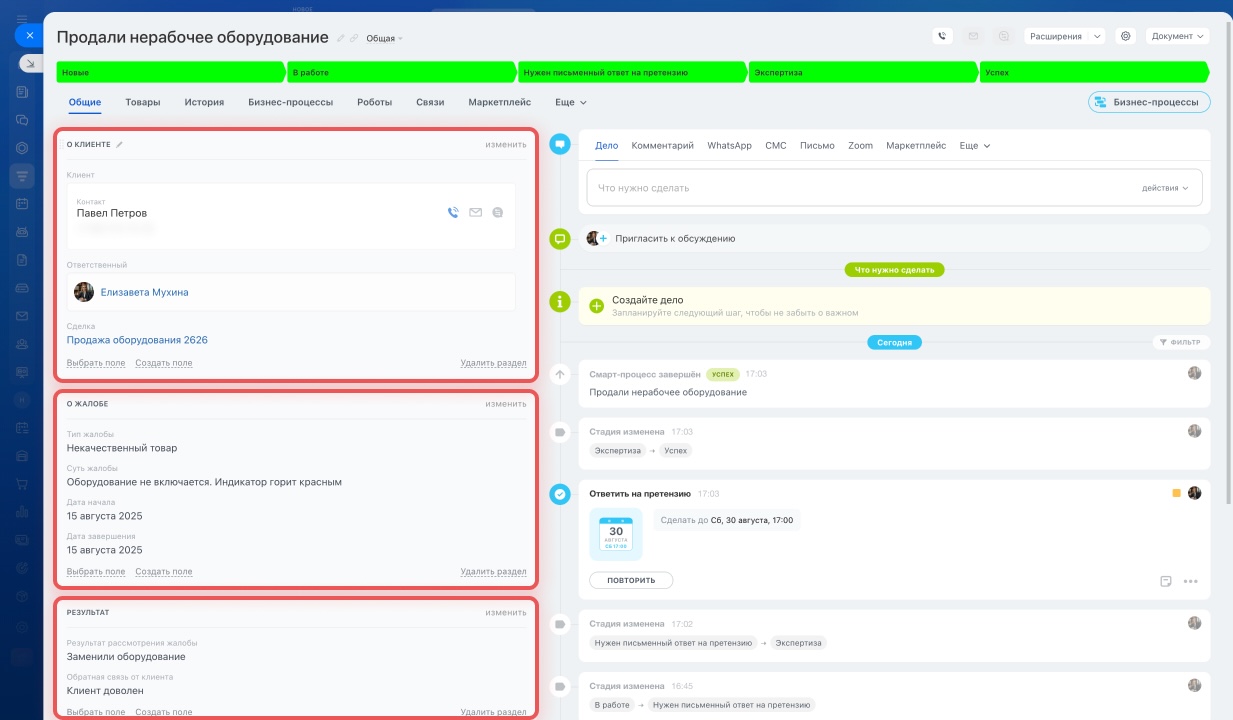Click the ПОВТОРИТЬ button
The width and height of the screenshot is (1233, 720).
coord(631,580)
